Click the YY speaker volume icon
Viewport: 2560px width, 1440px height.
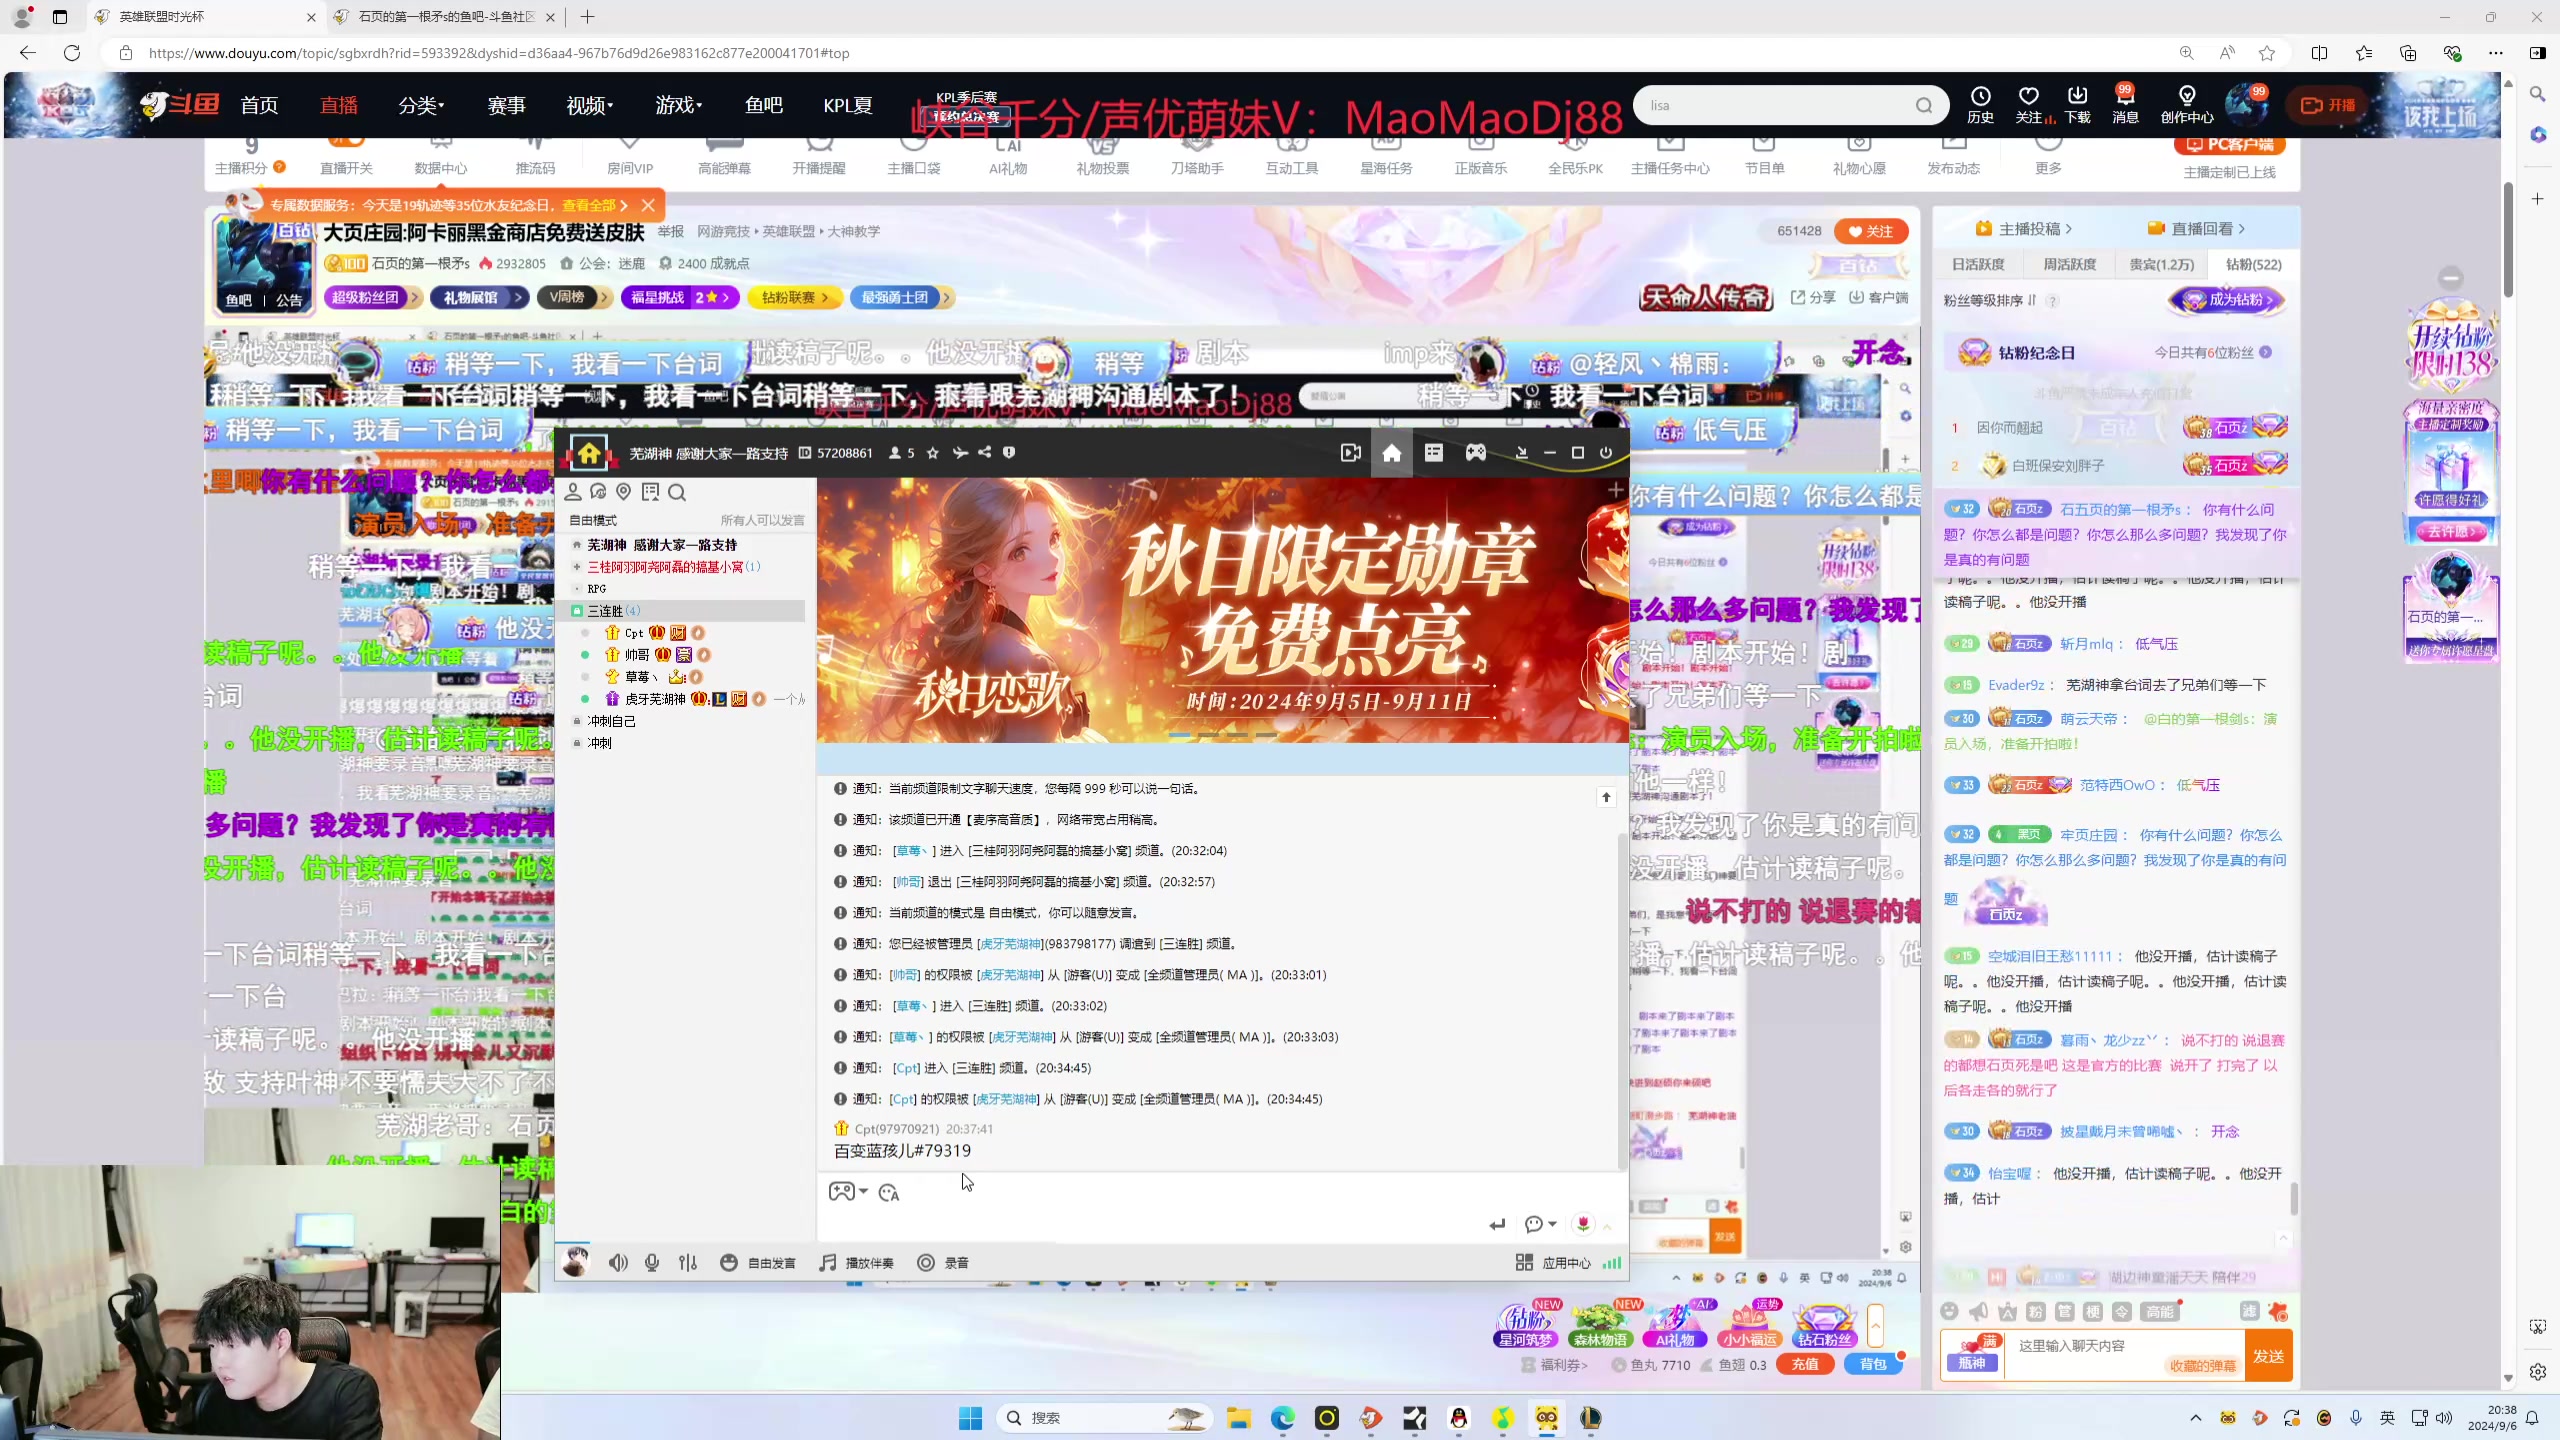(x=618, y=1263)
